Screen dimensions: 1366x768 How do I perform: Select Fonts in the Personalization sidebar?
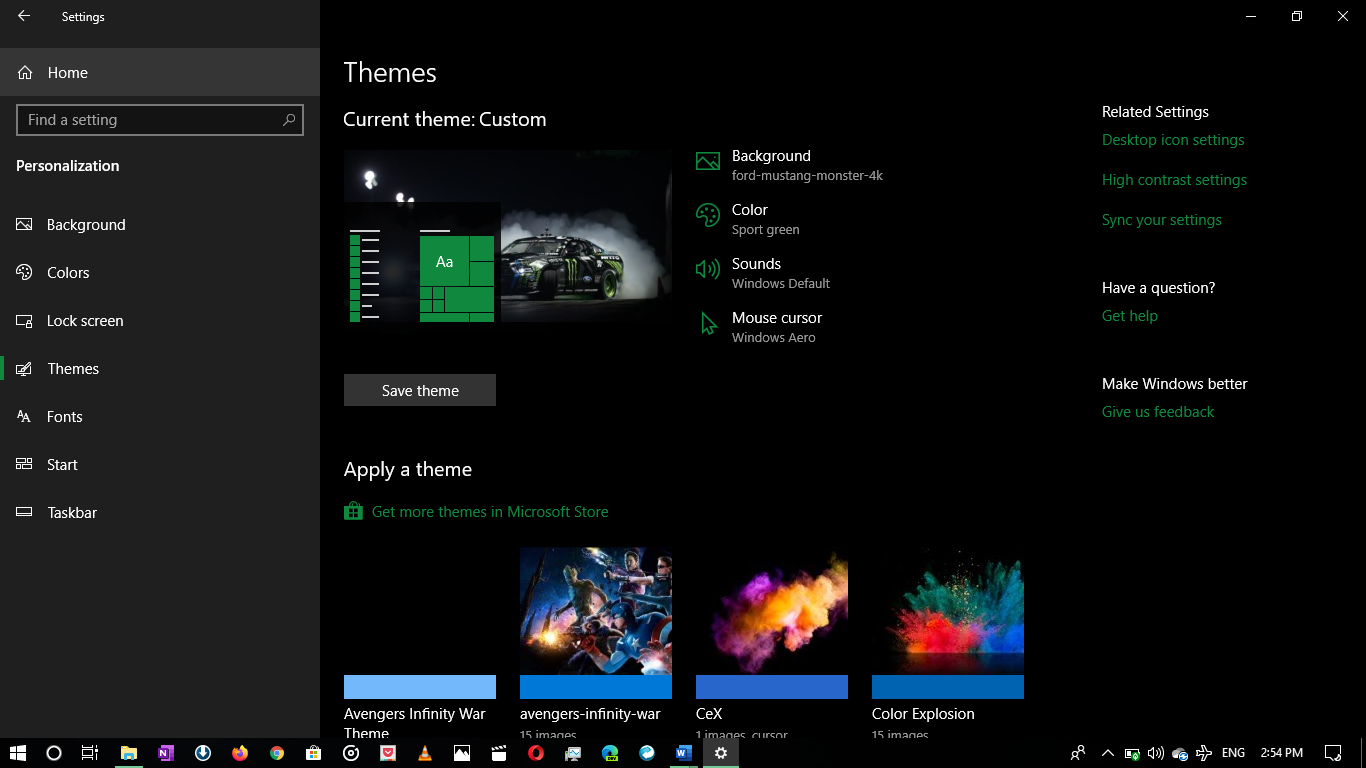64,417
